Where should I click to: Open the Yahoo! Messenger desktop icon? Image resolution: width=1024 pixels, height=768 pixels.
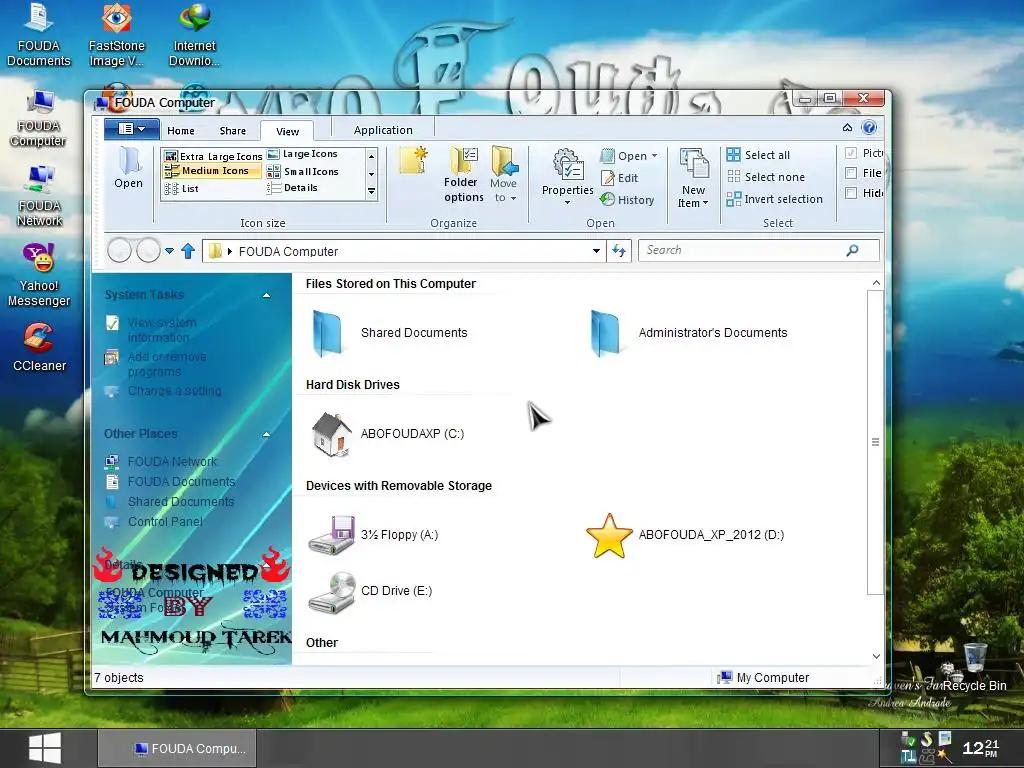pos(39,275)
